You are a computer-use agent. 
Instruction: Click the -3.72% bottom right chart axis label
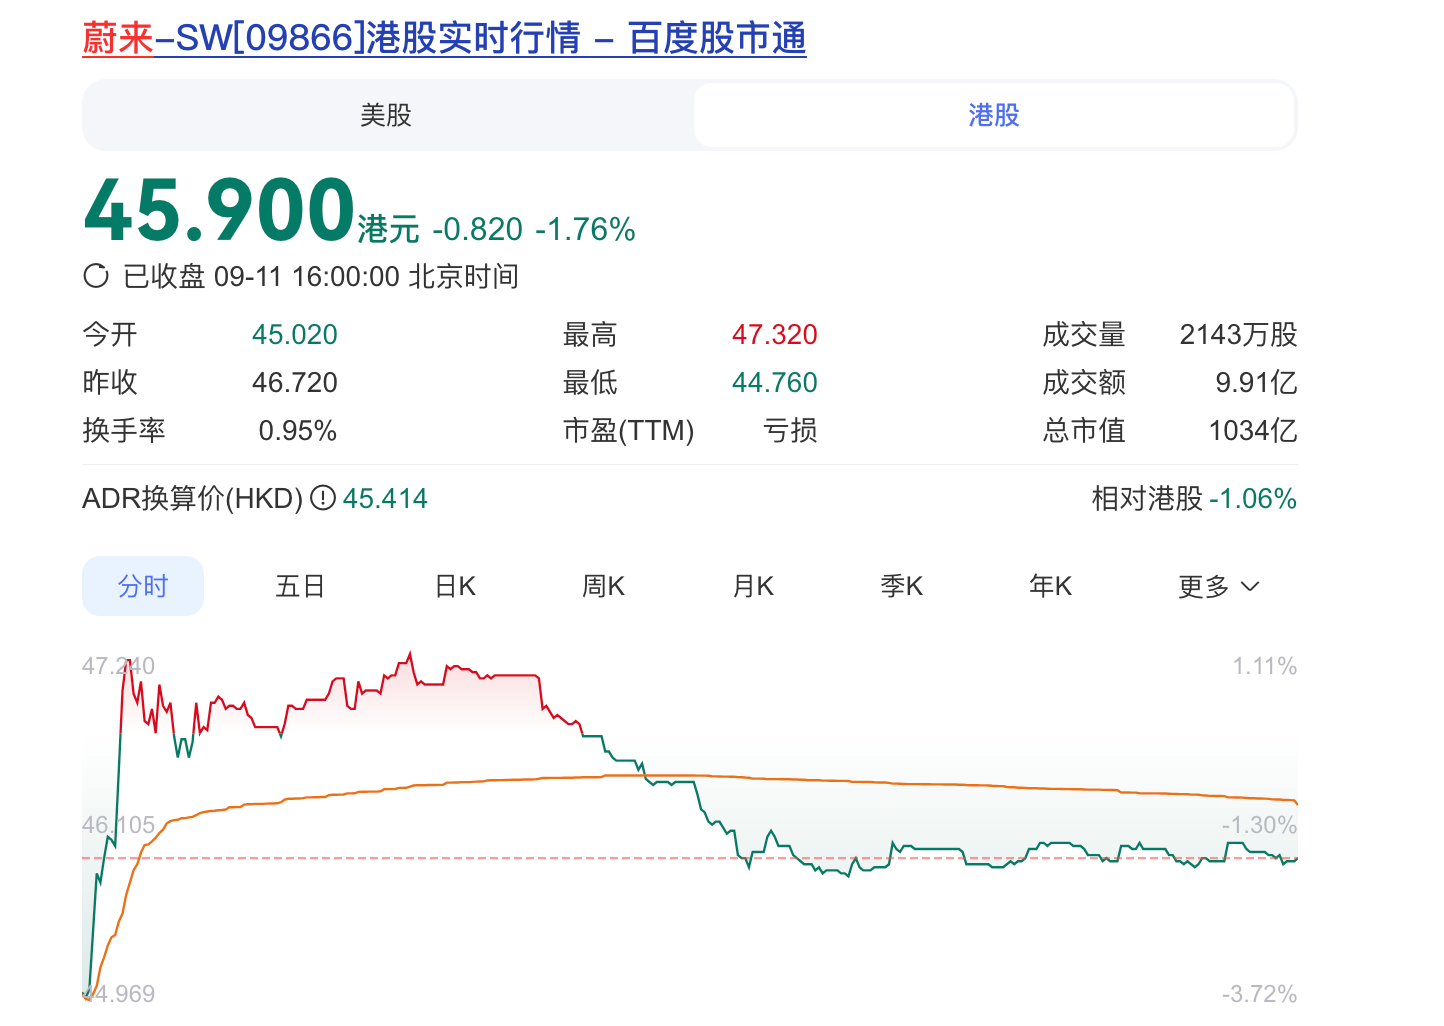pos(1259,994)
